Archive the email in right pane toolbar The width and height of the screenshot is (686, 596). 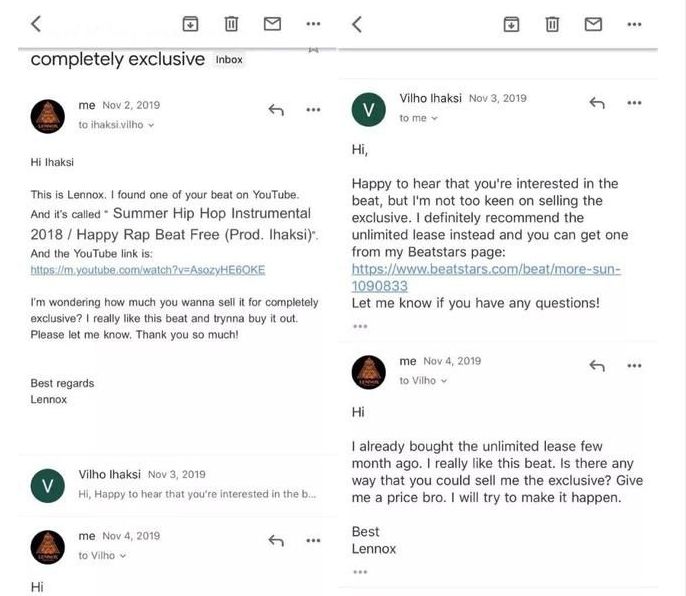click(x=511, y=24)
